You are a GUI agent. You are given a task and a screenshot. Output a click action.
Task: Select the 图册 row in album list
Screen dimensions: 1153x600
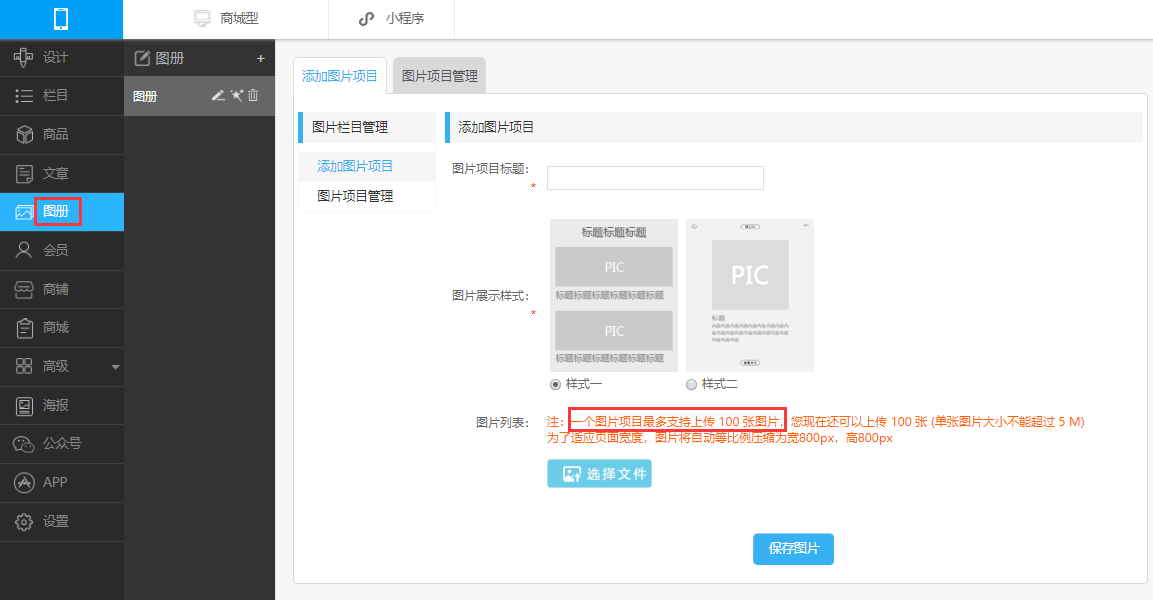coord(199,96)
